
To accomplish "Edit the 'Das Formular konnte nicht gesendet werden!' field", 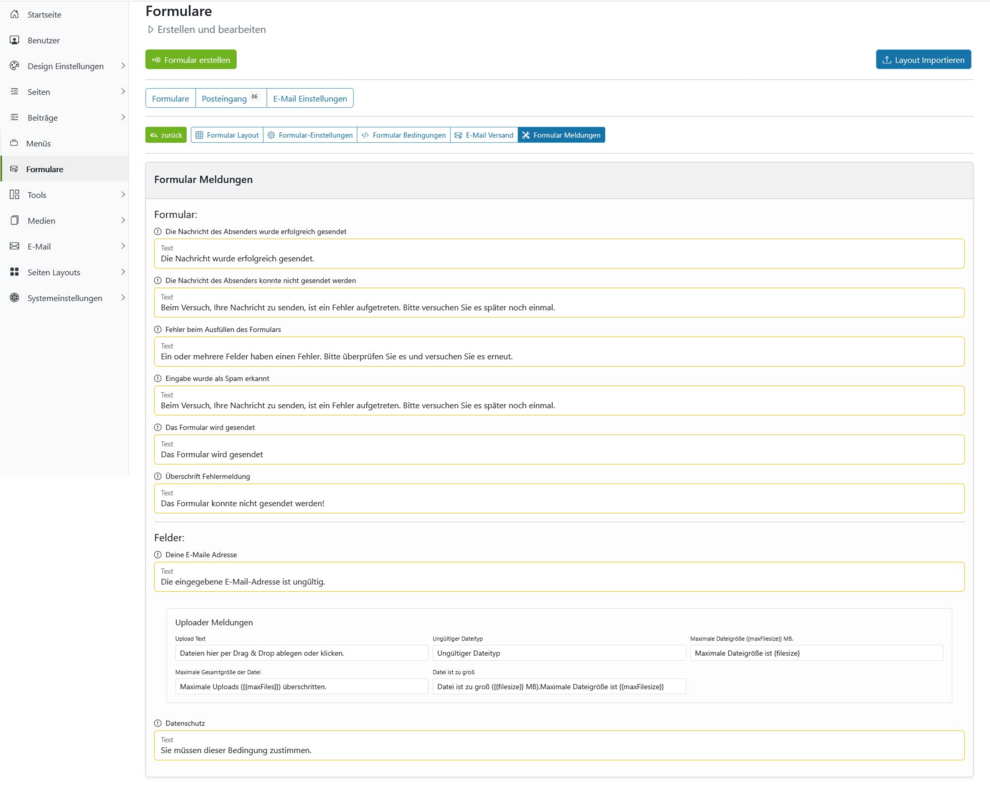I will tap(559, 499).
